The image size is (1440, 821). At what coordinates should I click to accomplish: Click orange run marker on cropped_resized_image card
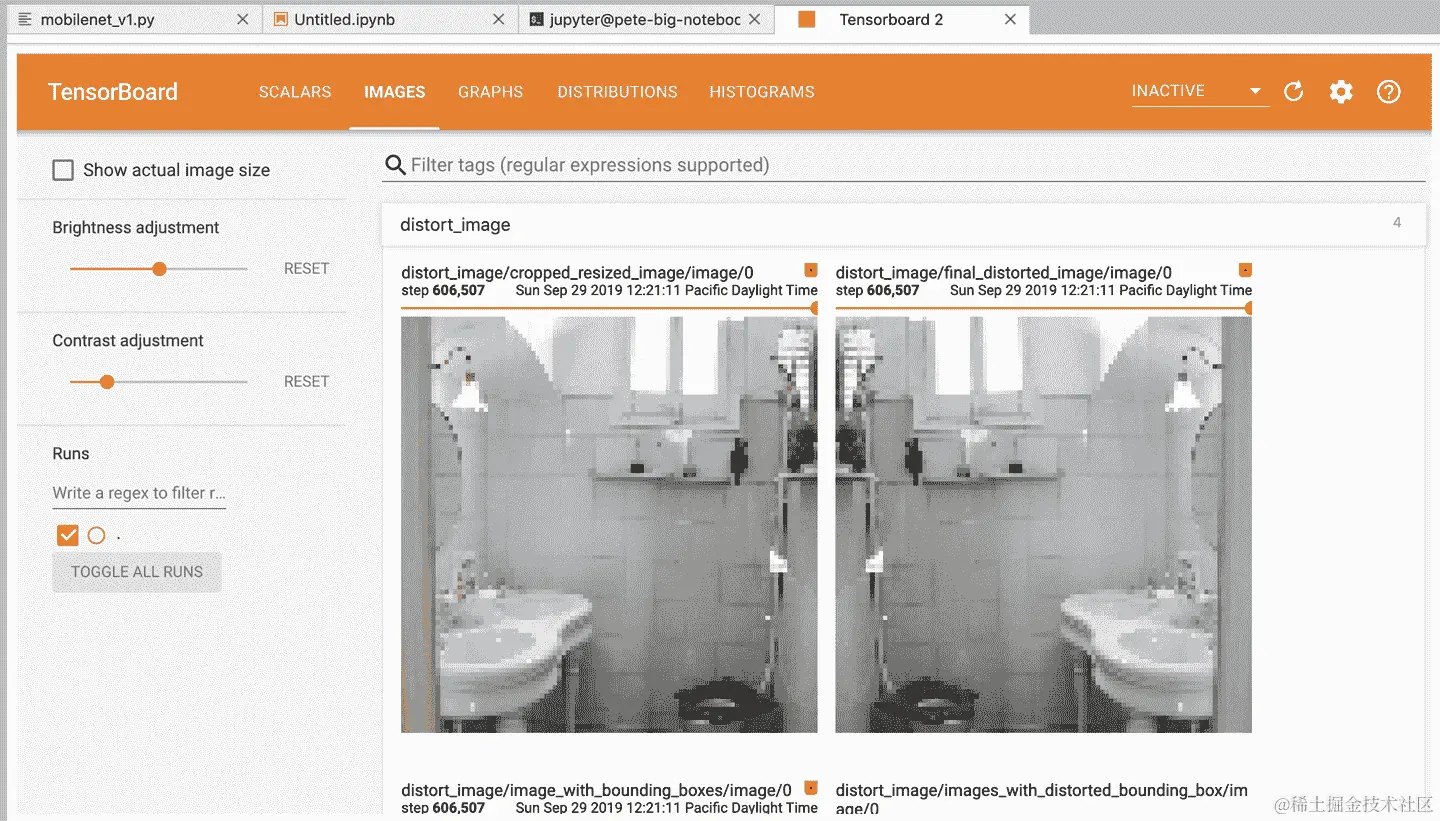click(x=811, y=270)
